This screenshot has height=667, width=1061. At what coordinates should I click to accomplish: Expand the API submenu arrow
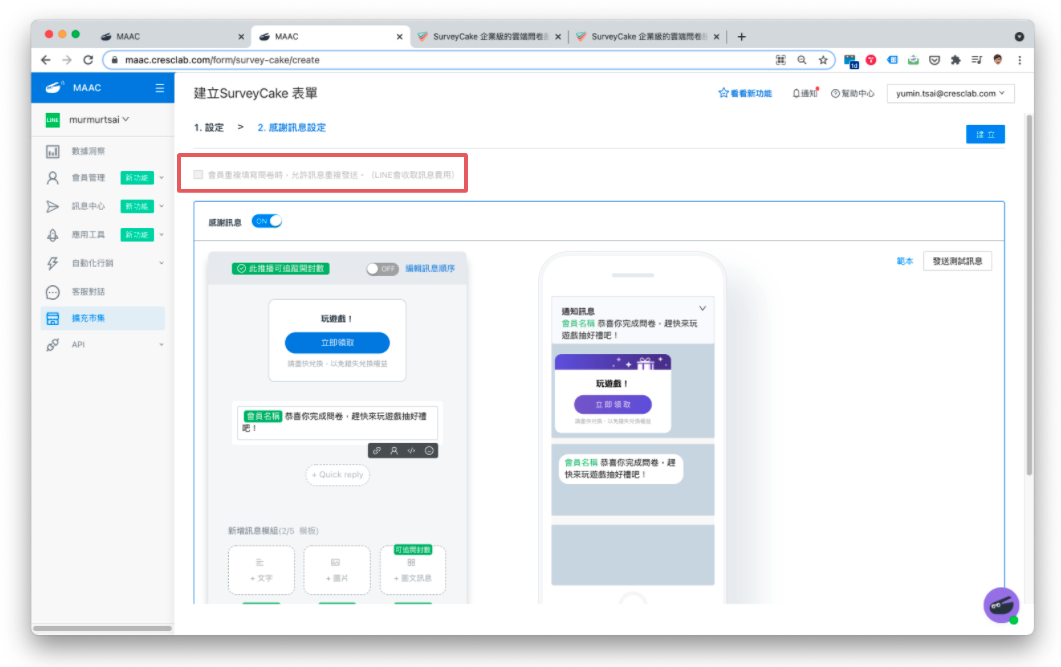162,345
